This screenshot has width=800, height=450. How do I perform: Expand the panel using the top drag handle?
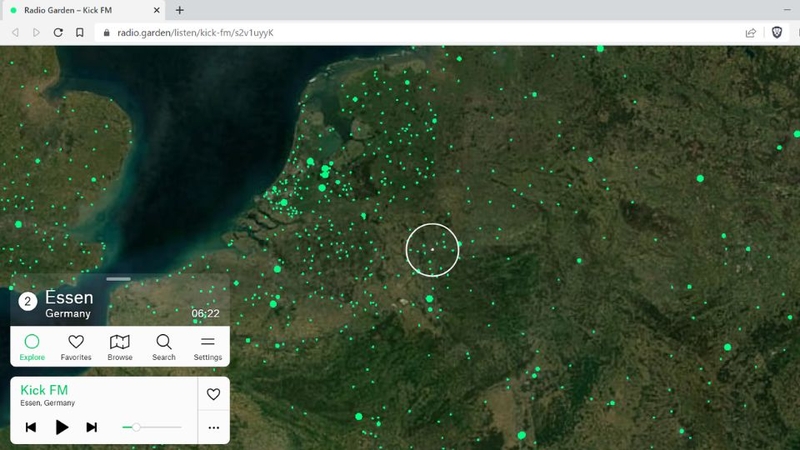coord(119,279)
